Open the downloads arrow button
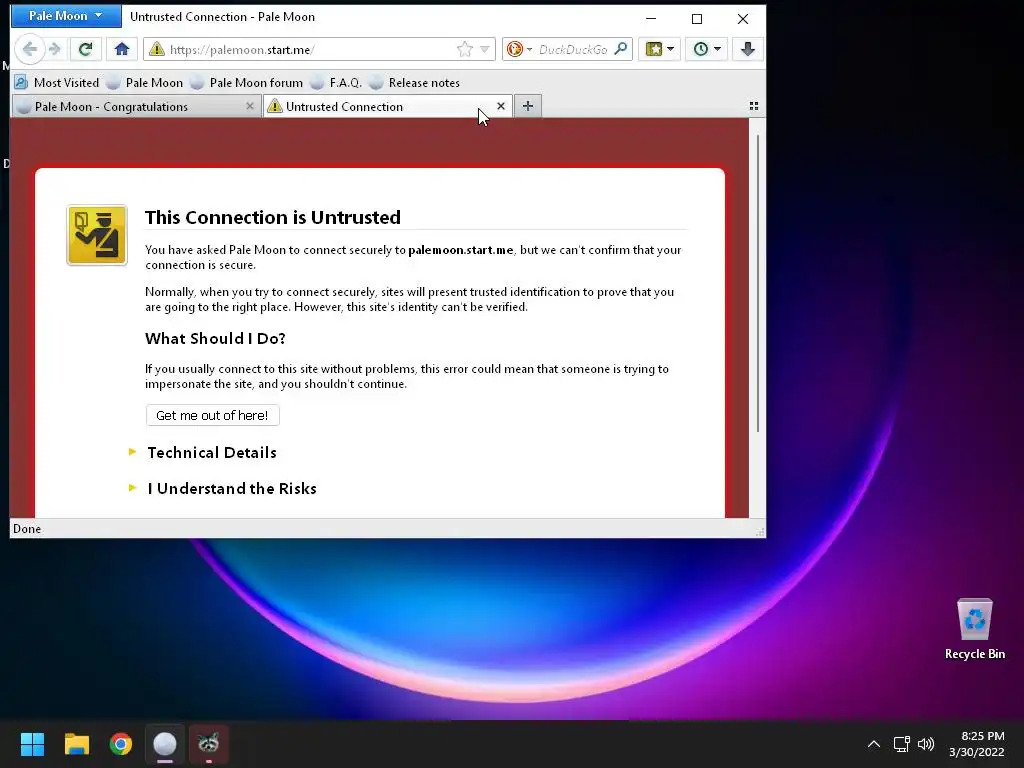This screenshot has height=768, width=1024. click(748, 49)
